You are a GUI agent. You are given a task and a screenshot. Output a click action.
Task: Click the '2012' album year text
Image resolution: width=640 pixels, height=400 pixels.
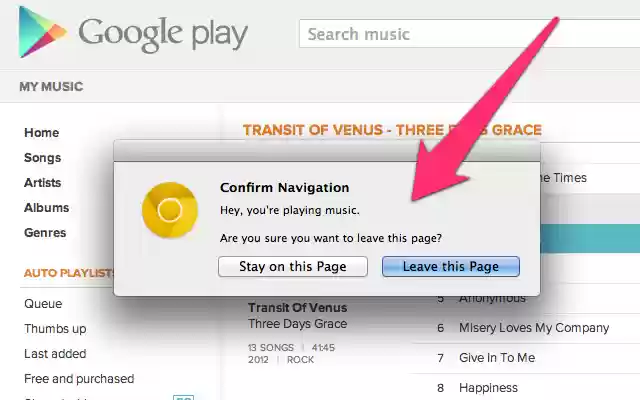258,360
